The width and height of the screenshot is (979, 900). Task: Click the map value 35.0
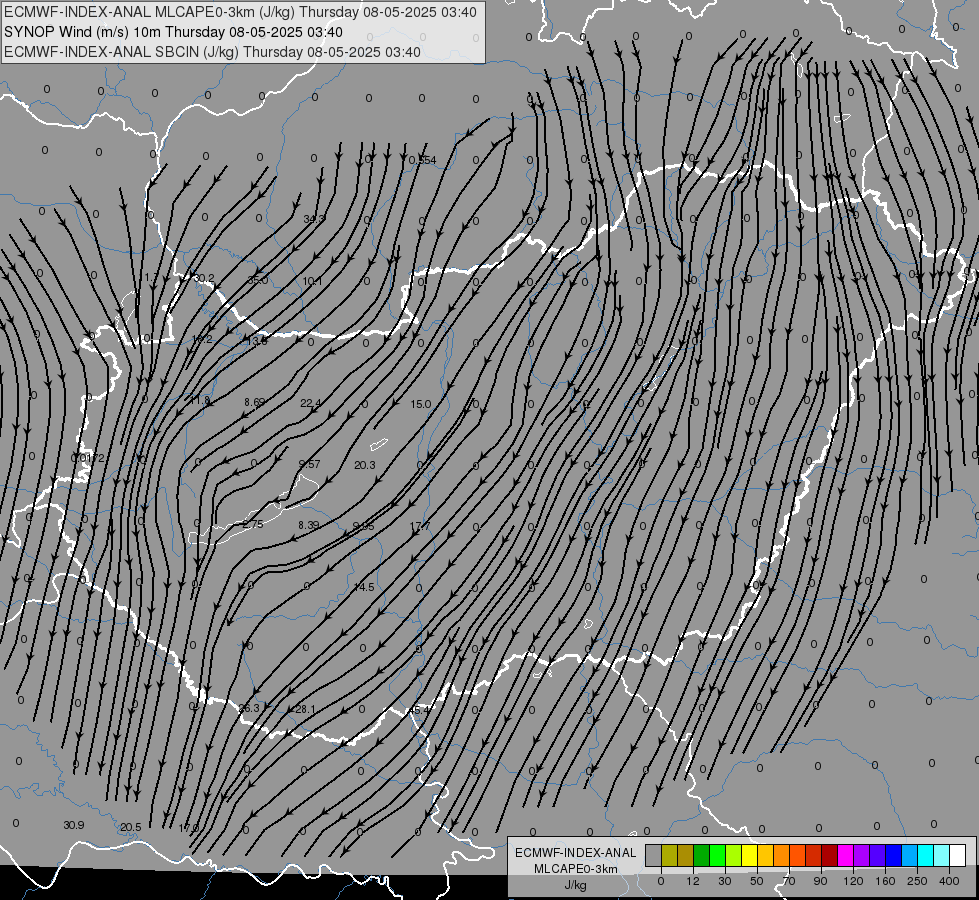coord(258,280)
